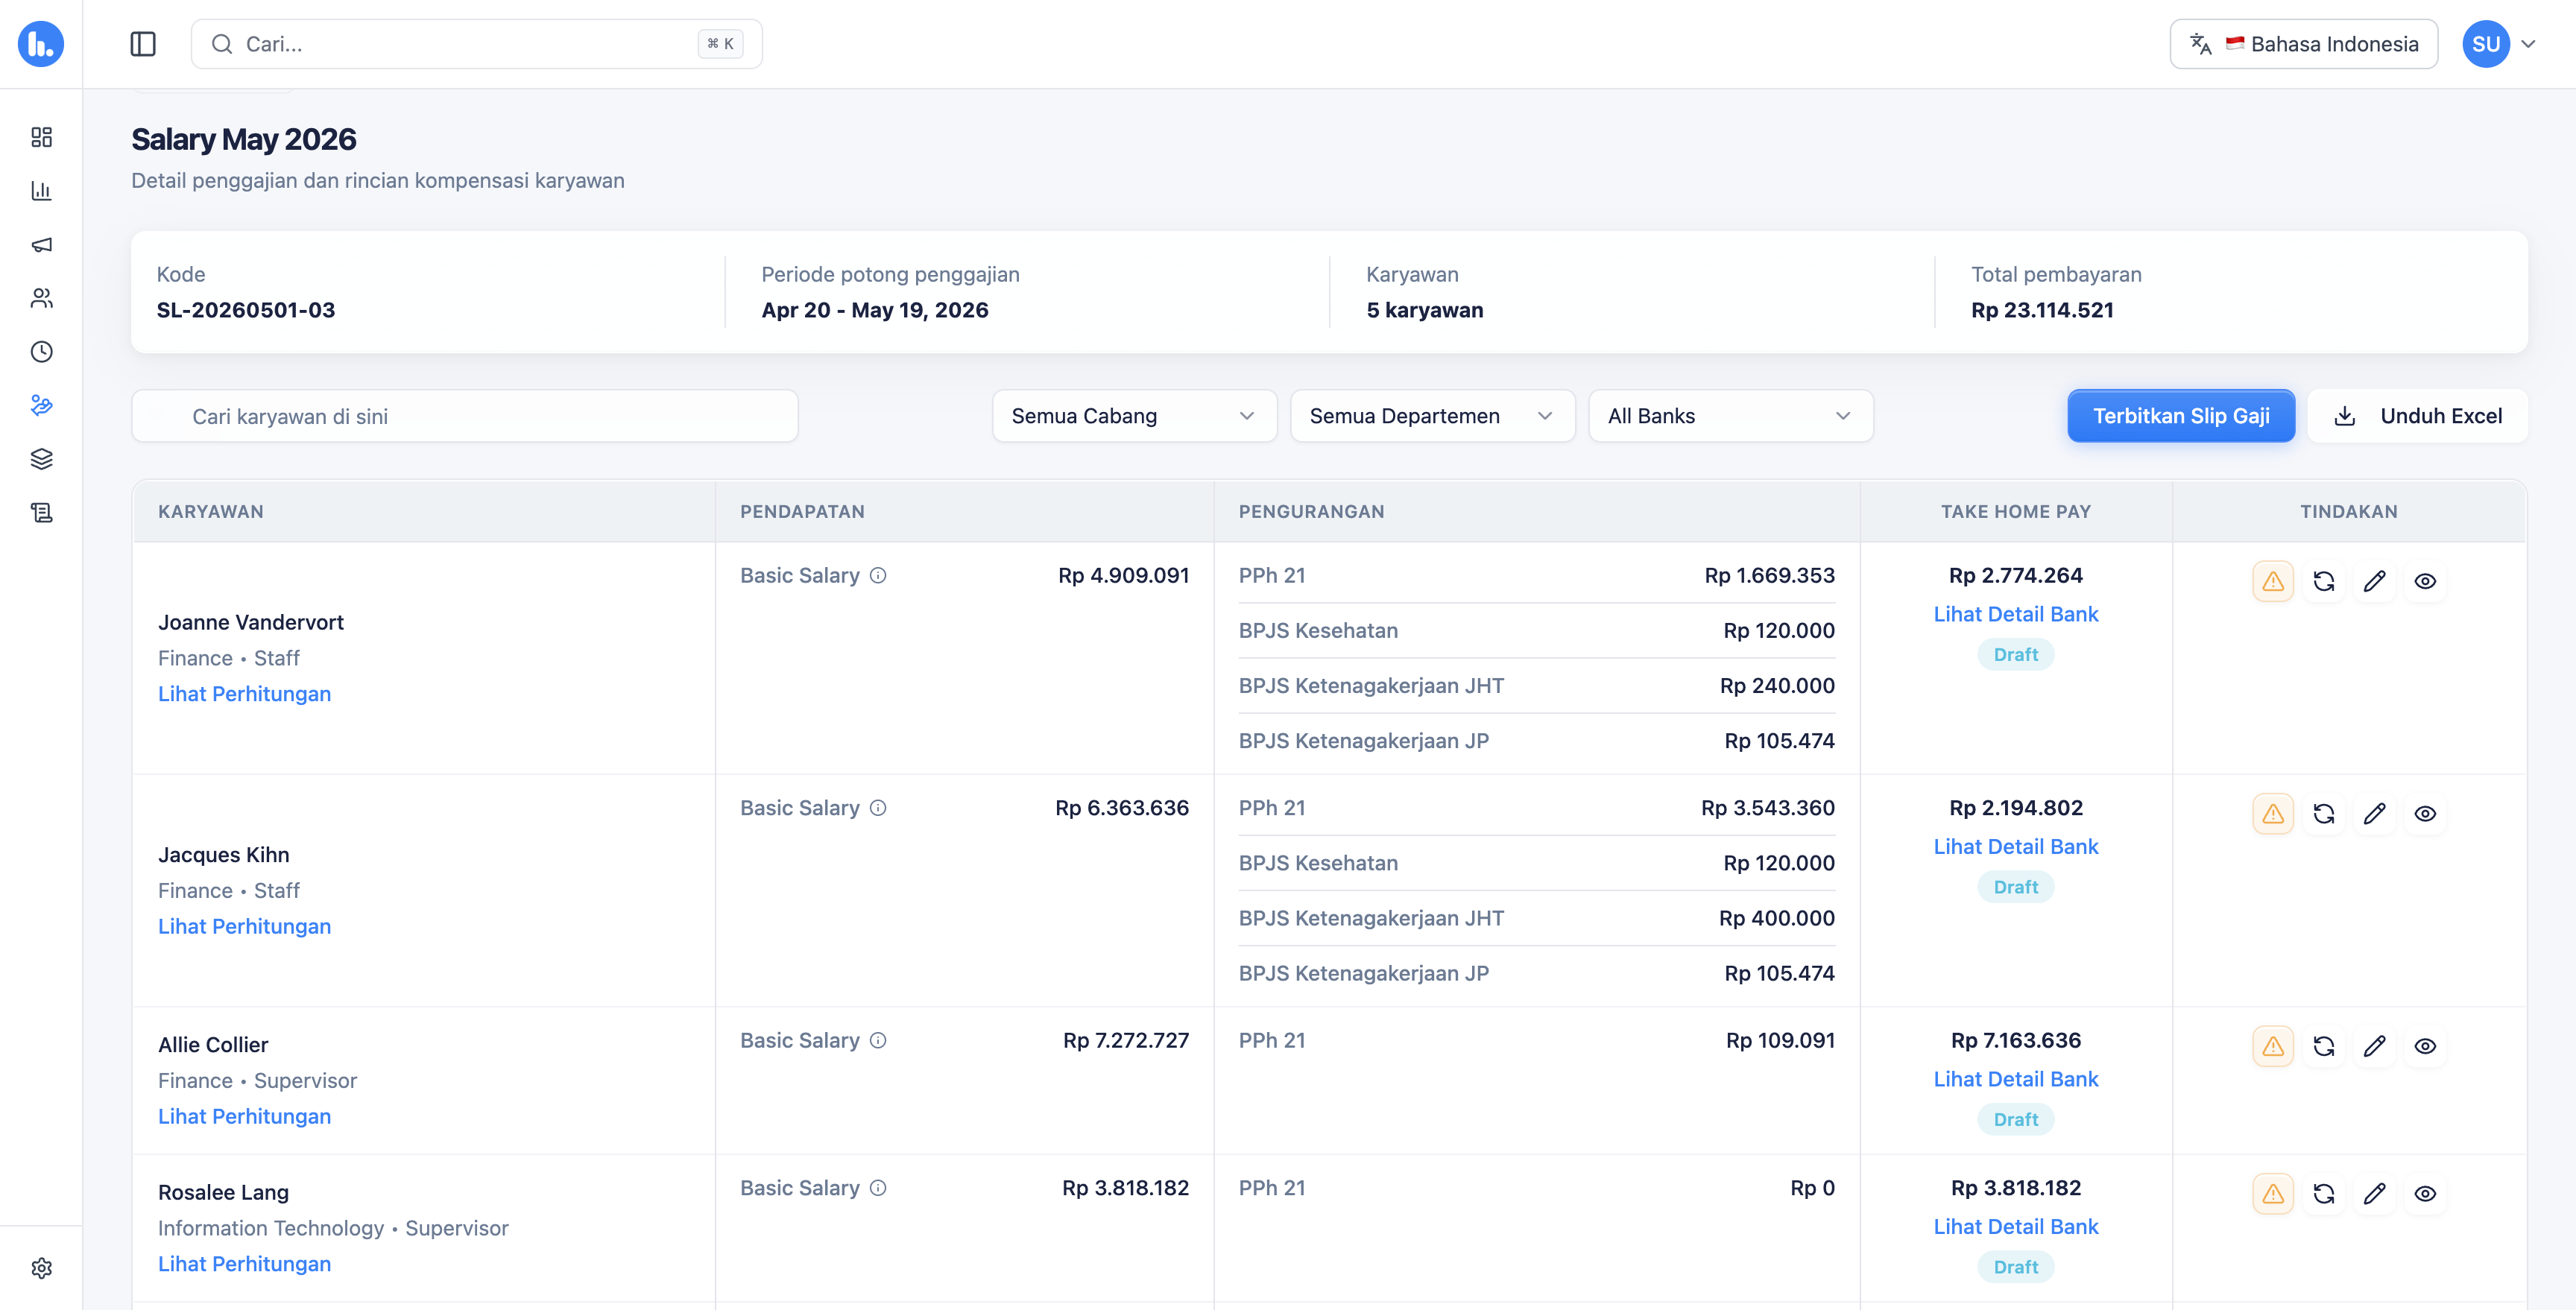
Task: Open the Semua Departemen dropdown
Action: (x=1432, y=416)
